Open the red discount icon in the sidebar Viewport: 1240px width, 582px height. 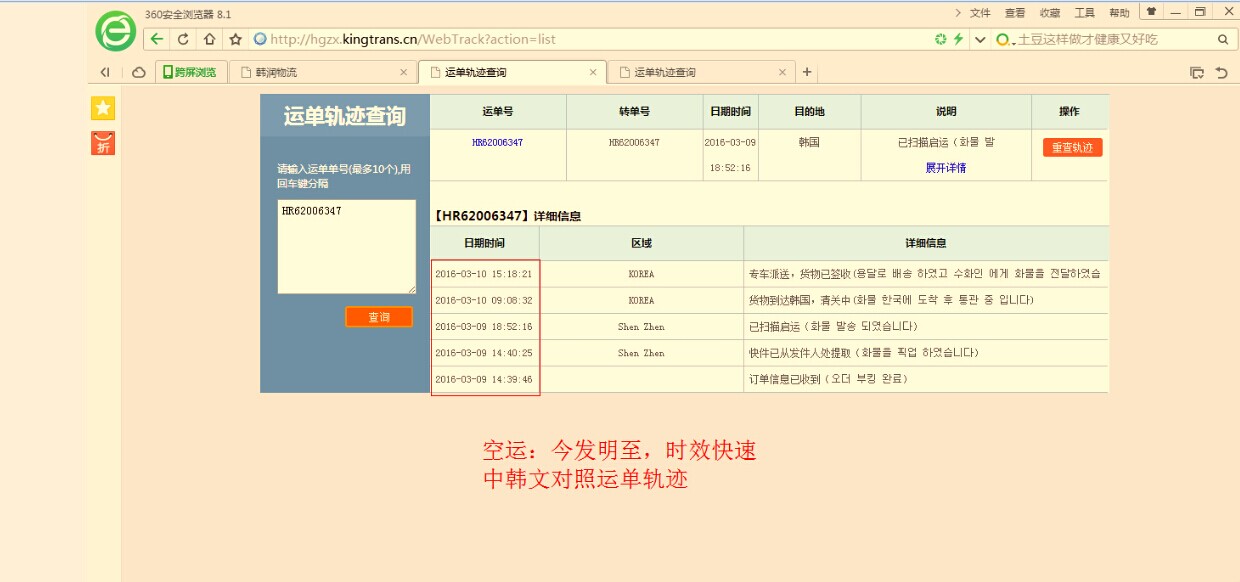103,143
